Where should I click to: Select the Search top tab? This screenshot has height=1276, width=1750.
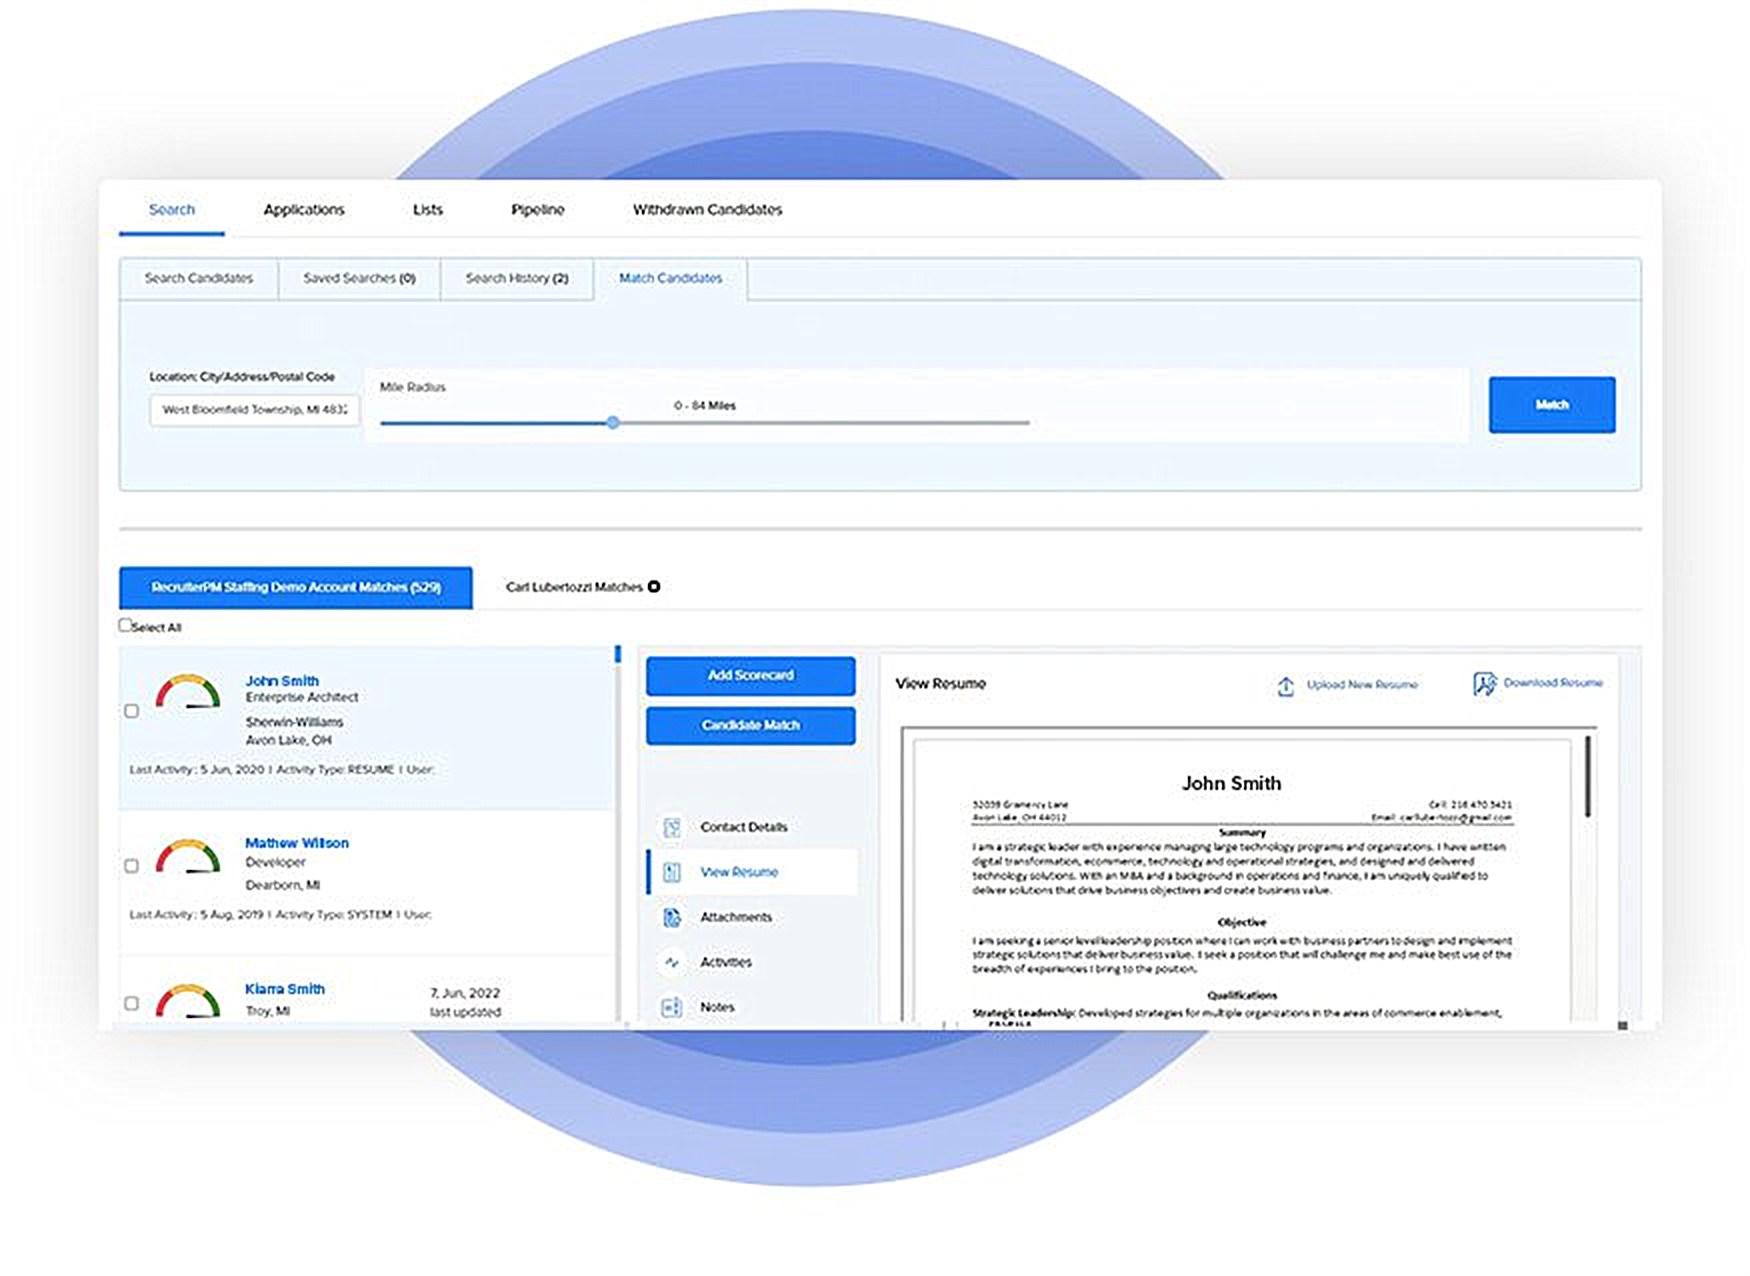pos(172,210)
